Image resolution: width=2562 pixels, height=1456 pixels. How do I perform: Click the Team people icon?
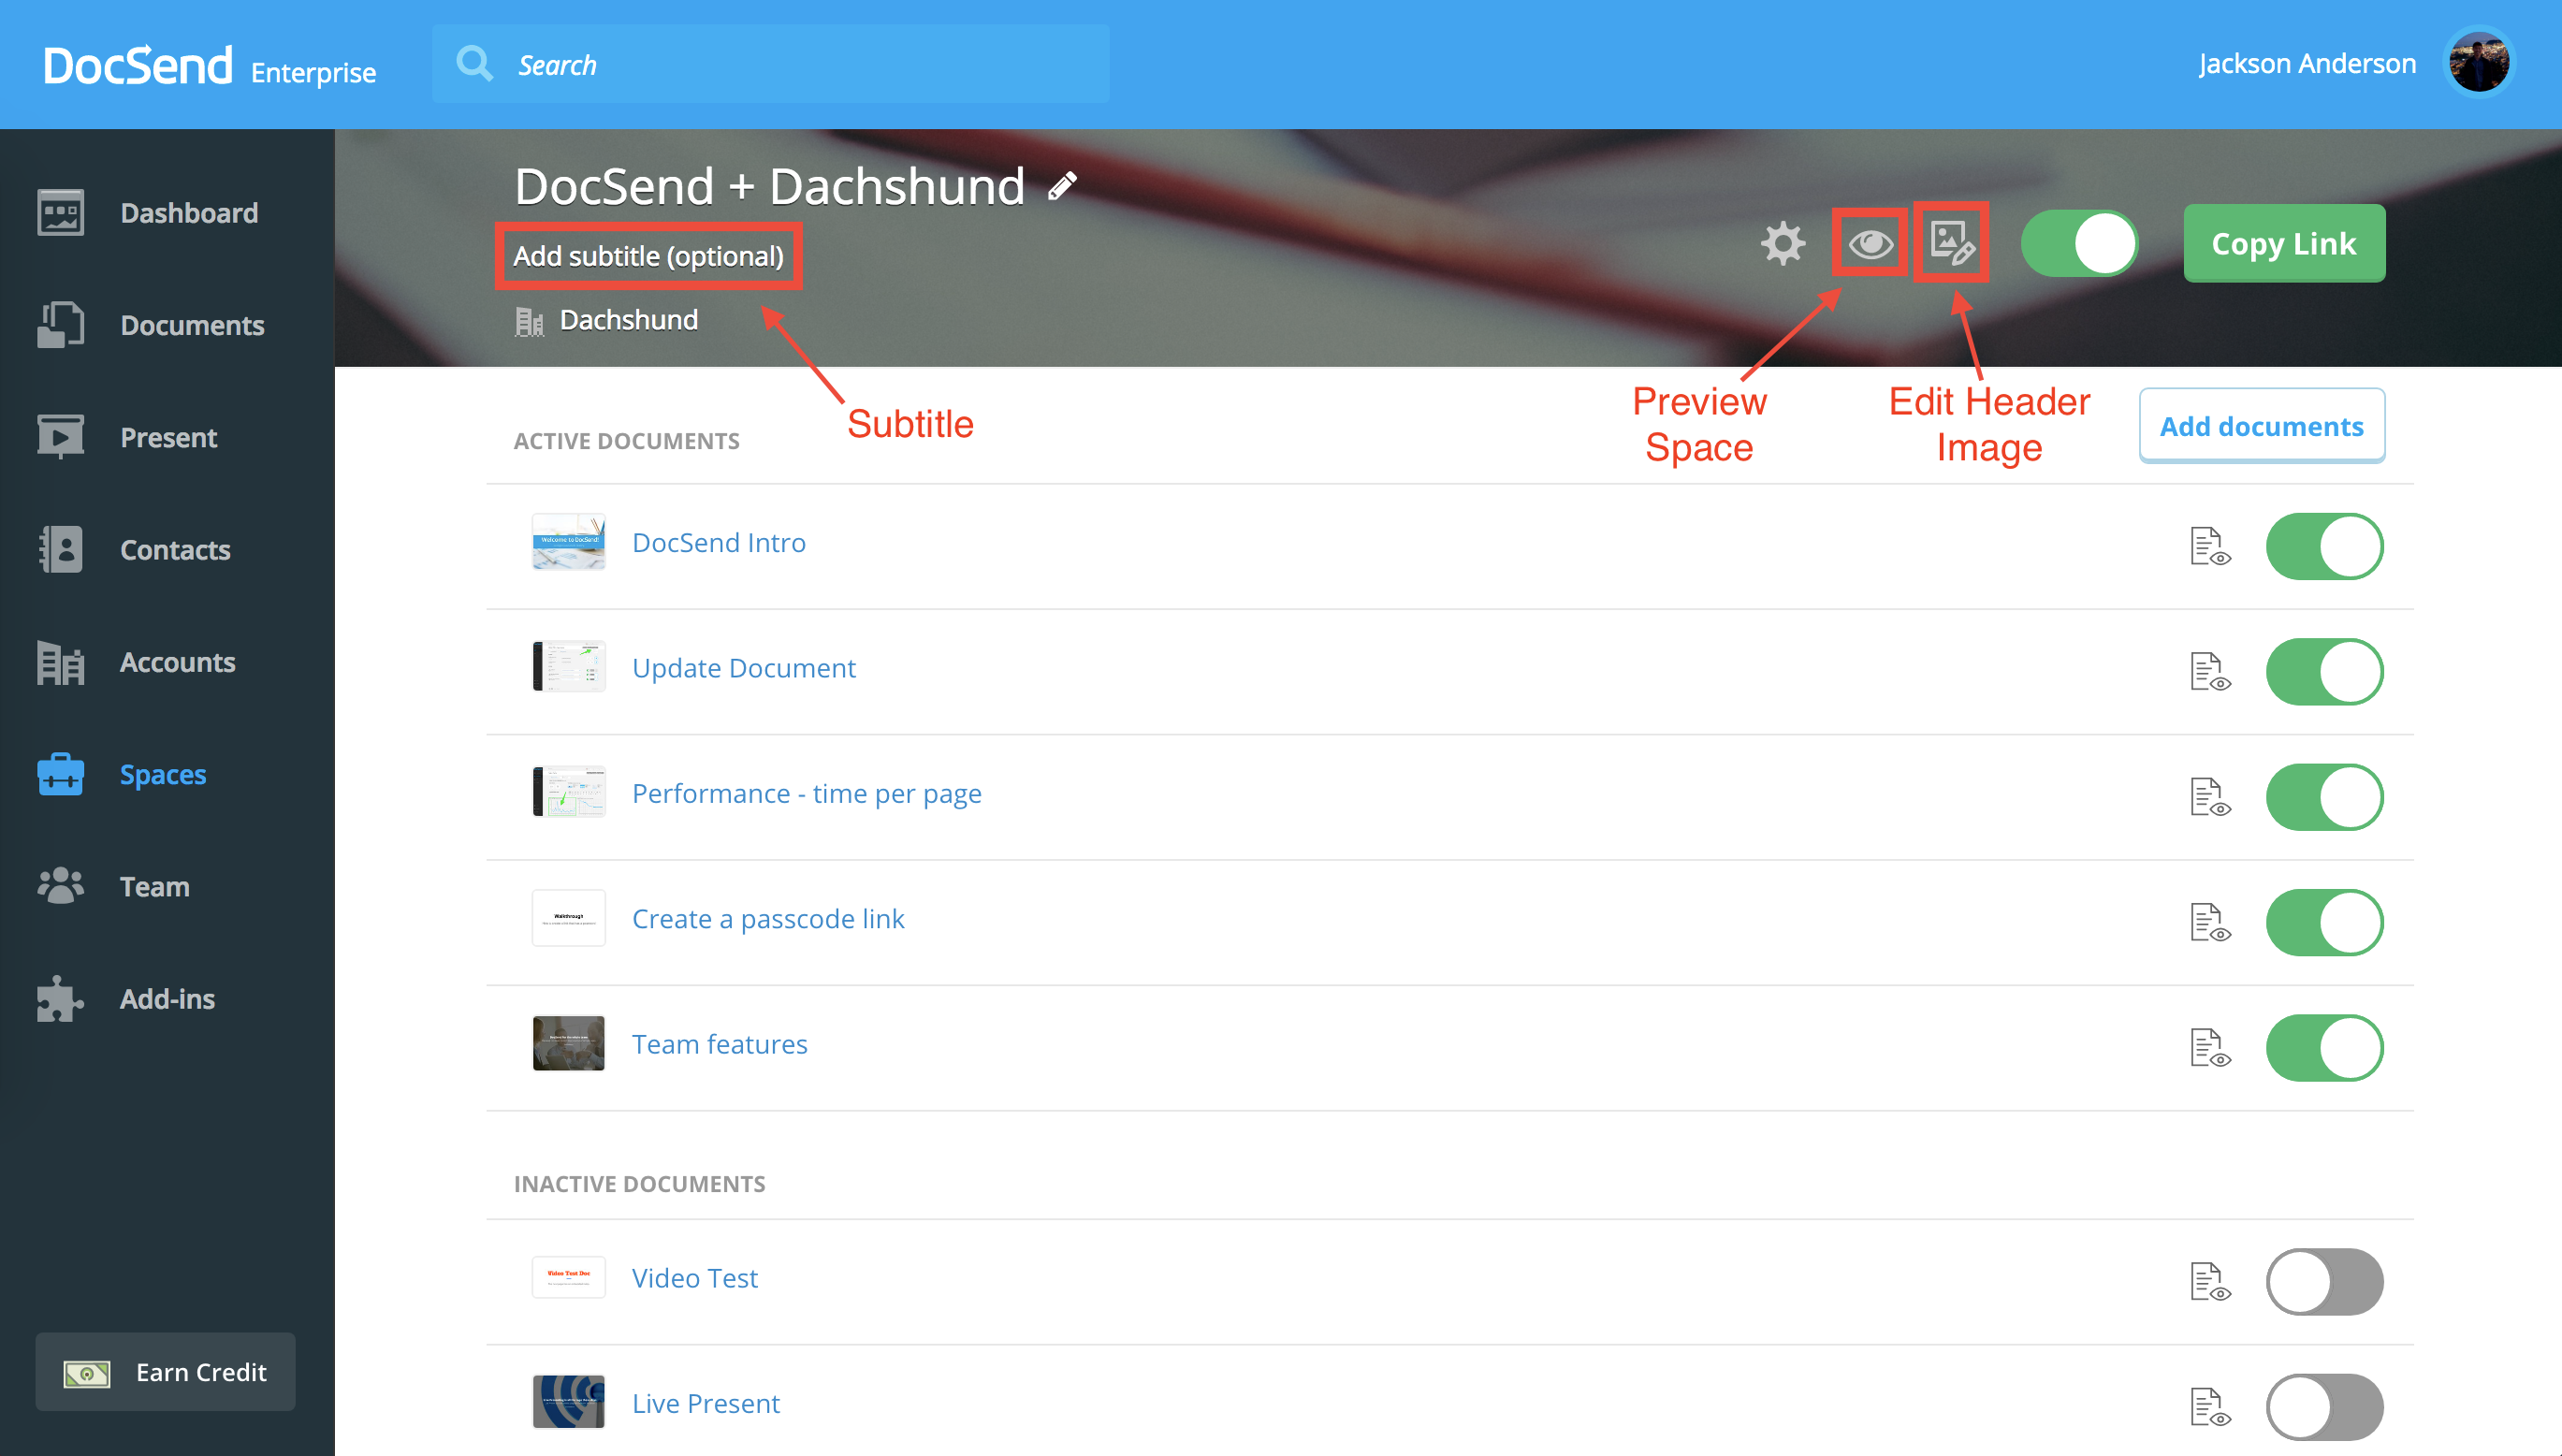[60, 886]
